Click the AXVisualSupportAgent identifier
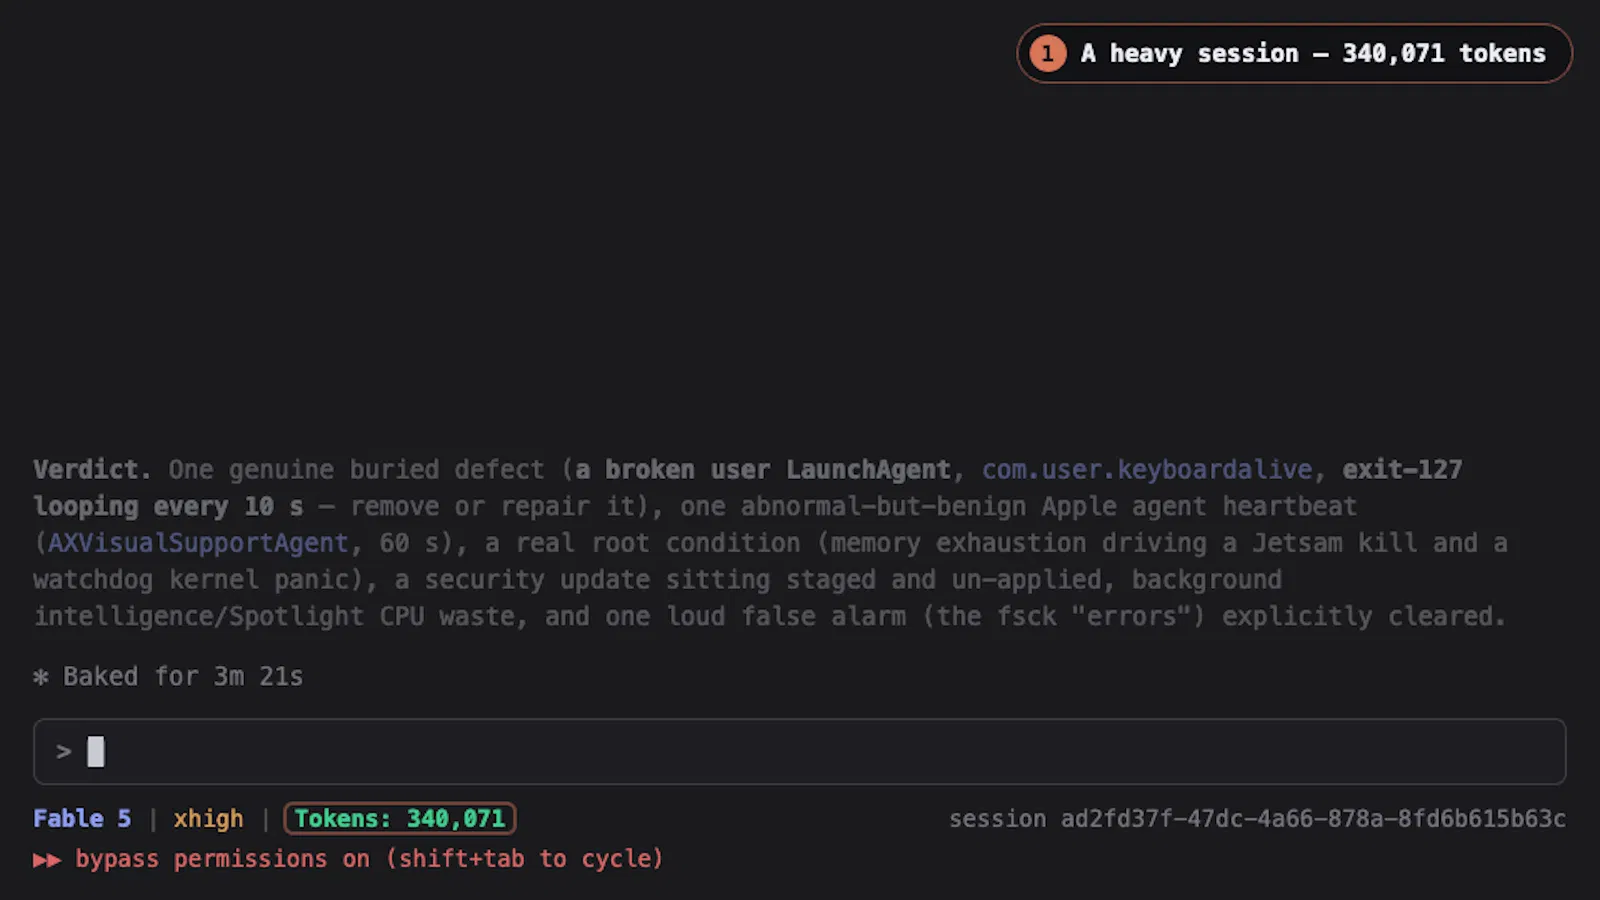This screenshot has width=1600, height=900. (198, 543)
